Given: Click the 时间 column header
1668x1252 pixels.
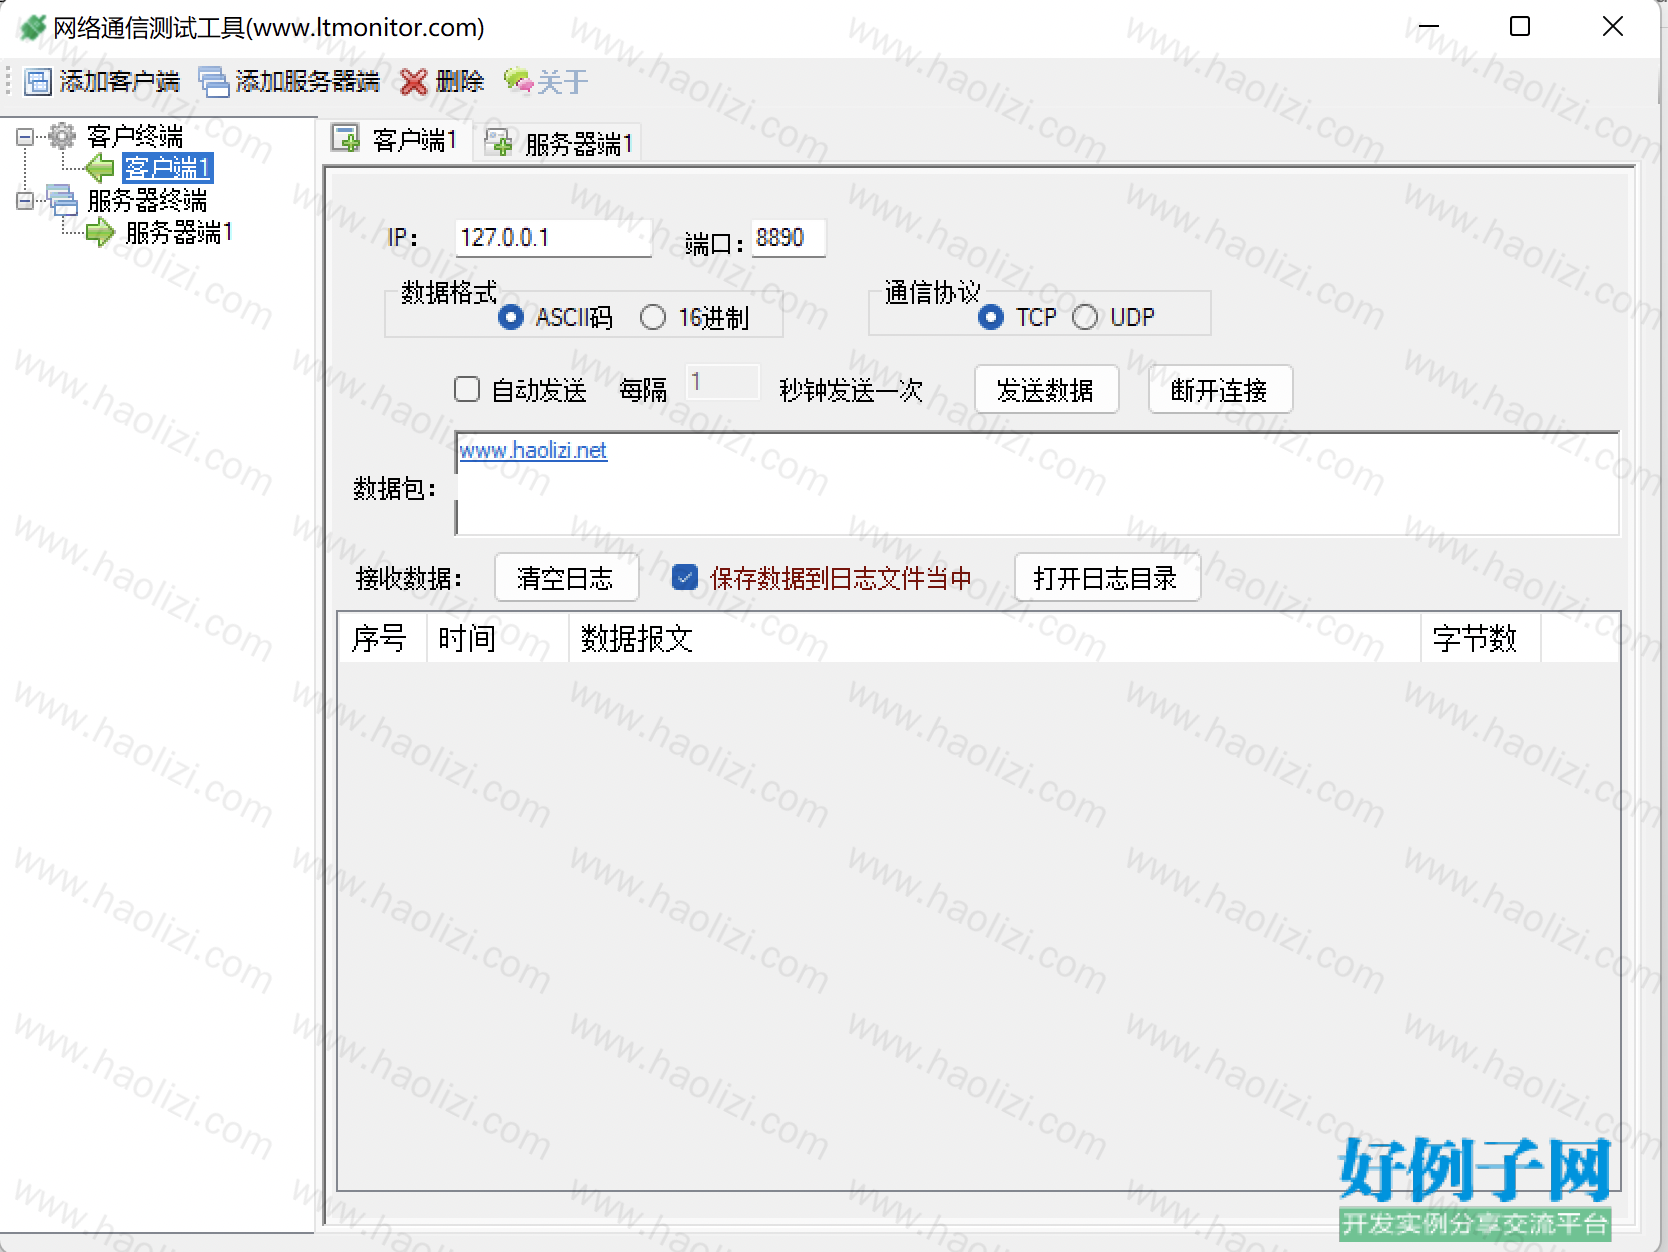Looking at the screenshot, I should [x=498, y=637].
